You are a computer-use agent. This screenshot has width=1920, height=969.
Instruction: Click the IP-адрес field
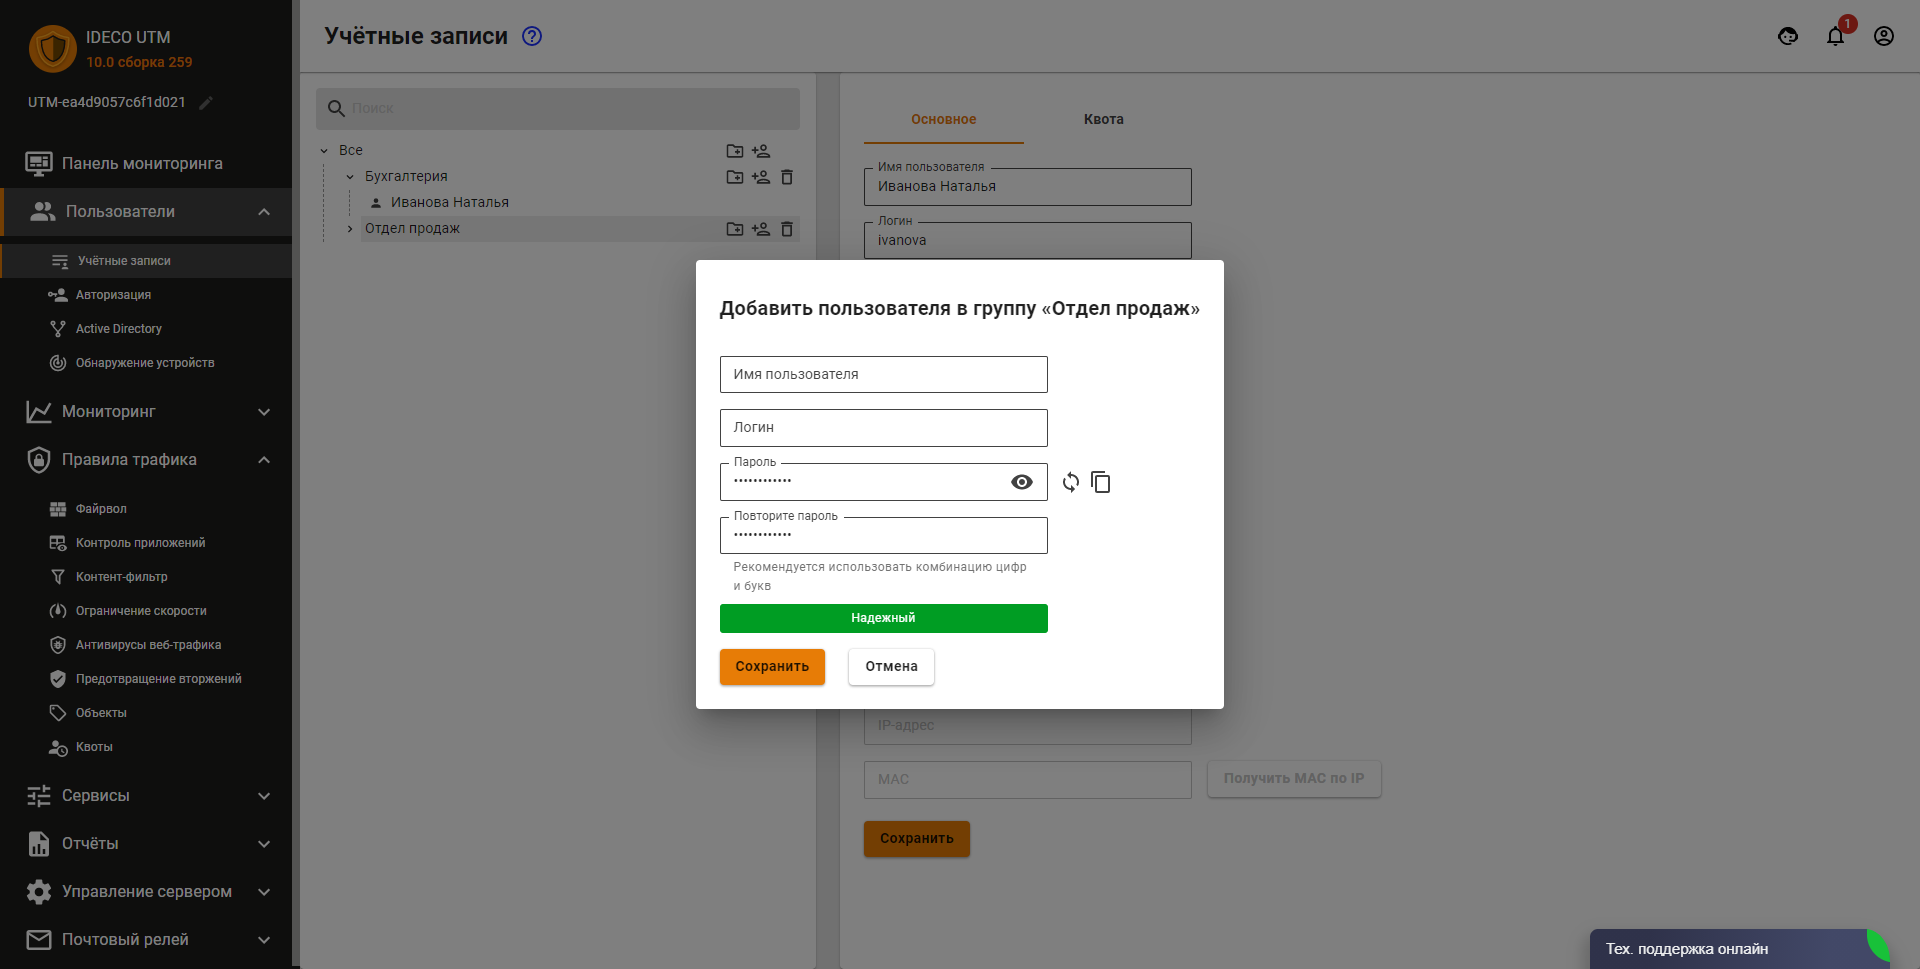tap(1028, 725)
